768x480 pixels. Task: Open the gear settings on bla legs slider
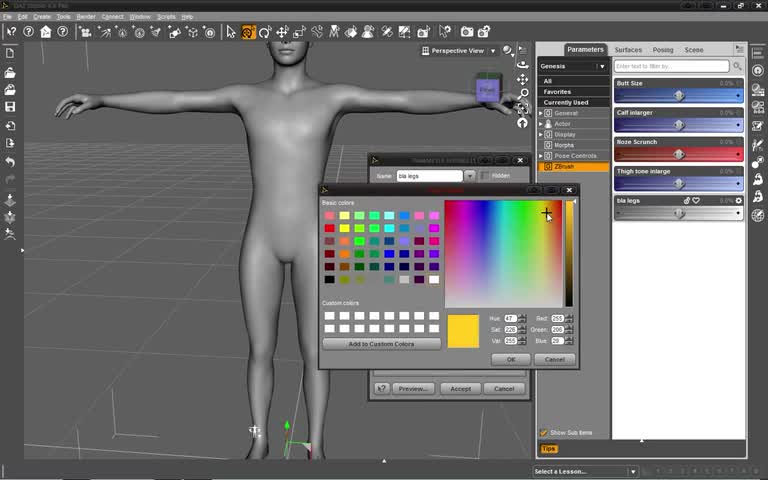(739, 200)
